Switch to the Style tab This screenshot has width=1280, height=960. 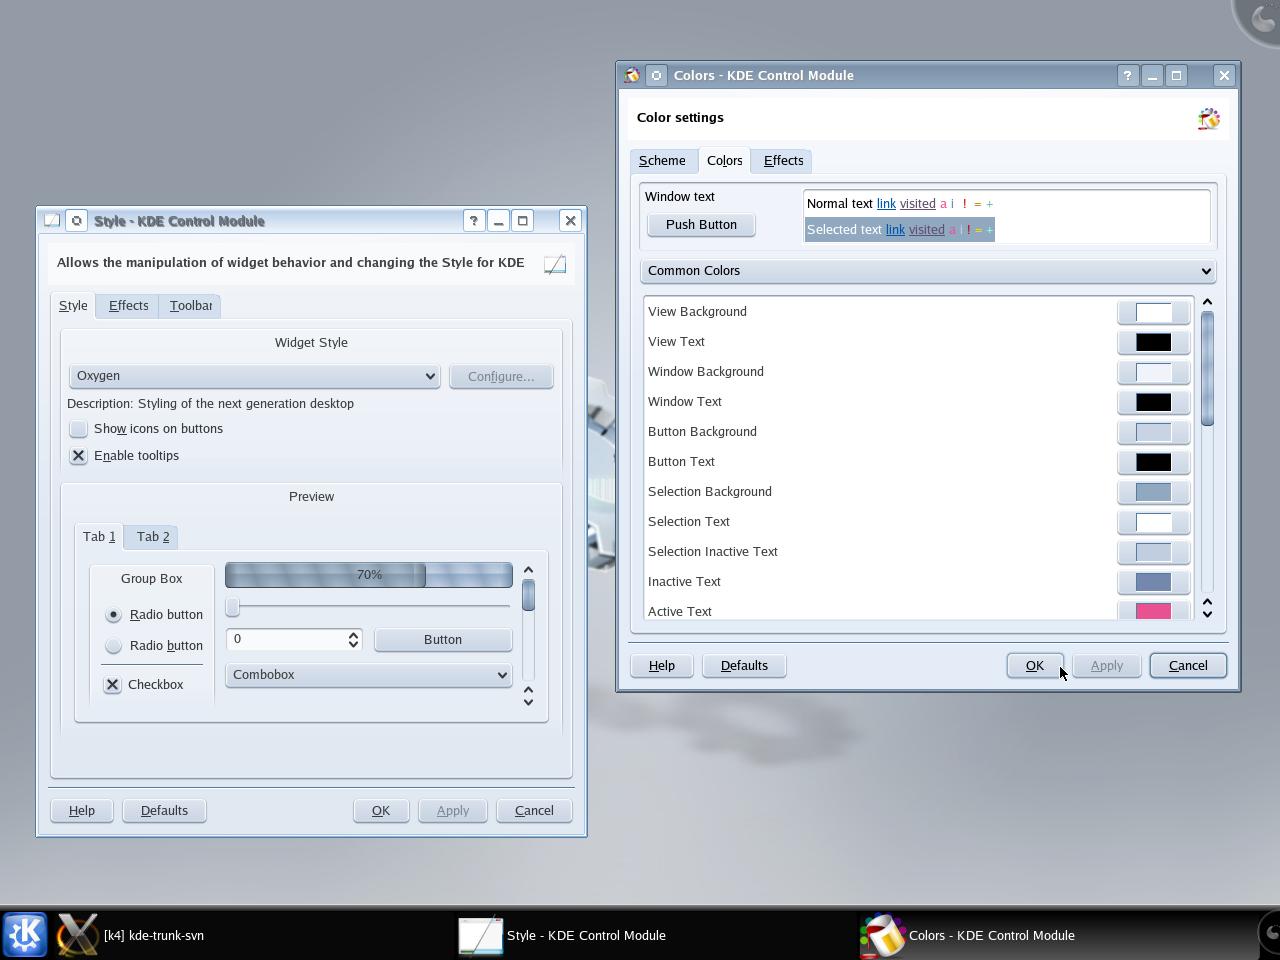tap(73, 305)
